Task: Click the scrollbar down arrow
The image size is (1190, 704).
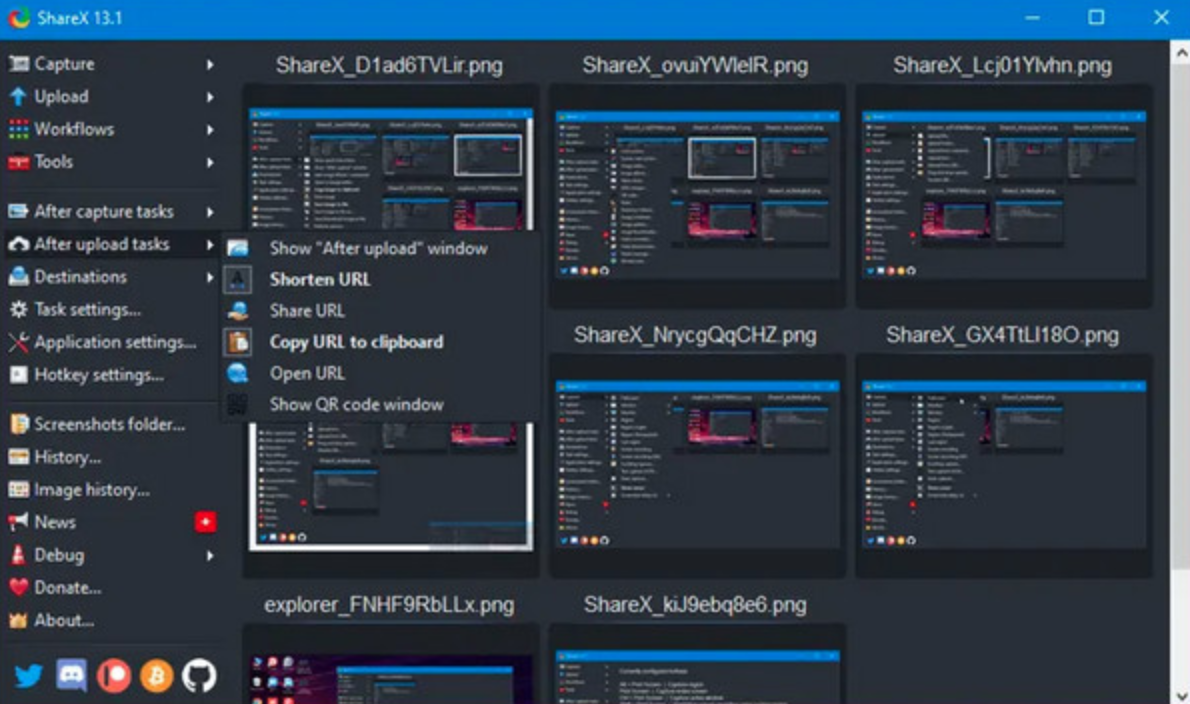Action: [x=1180, y=694]
